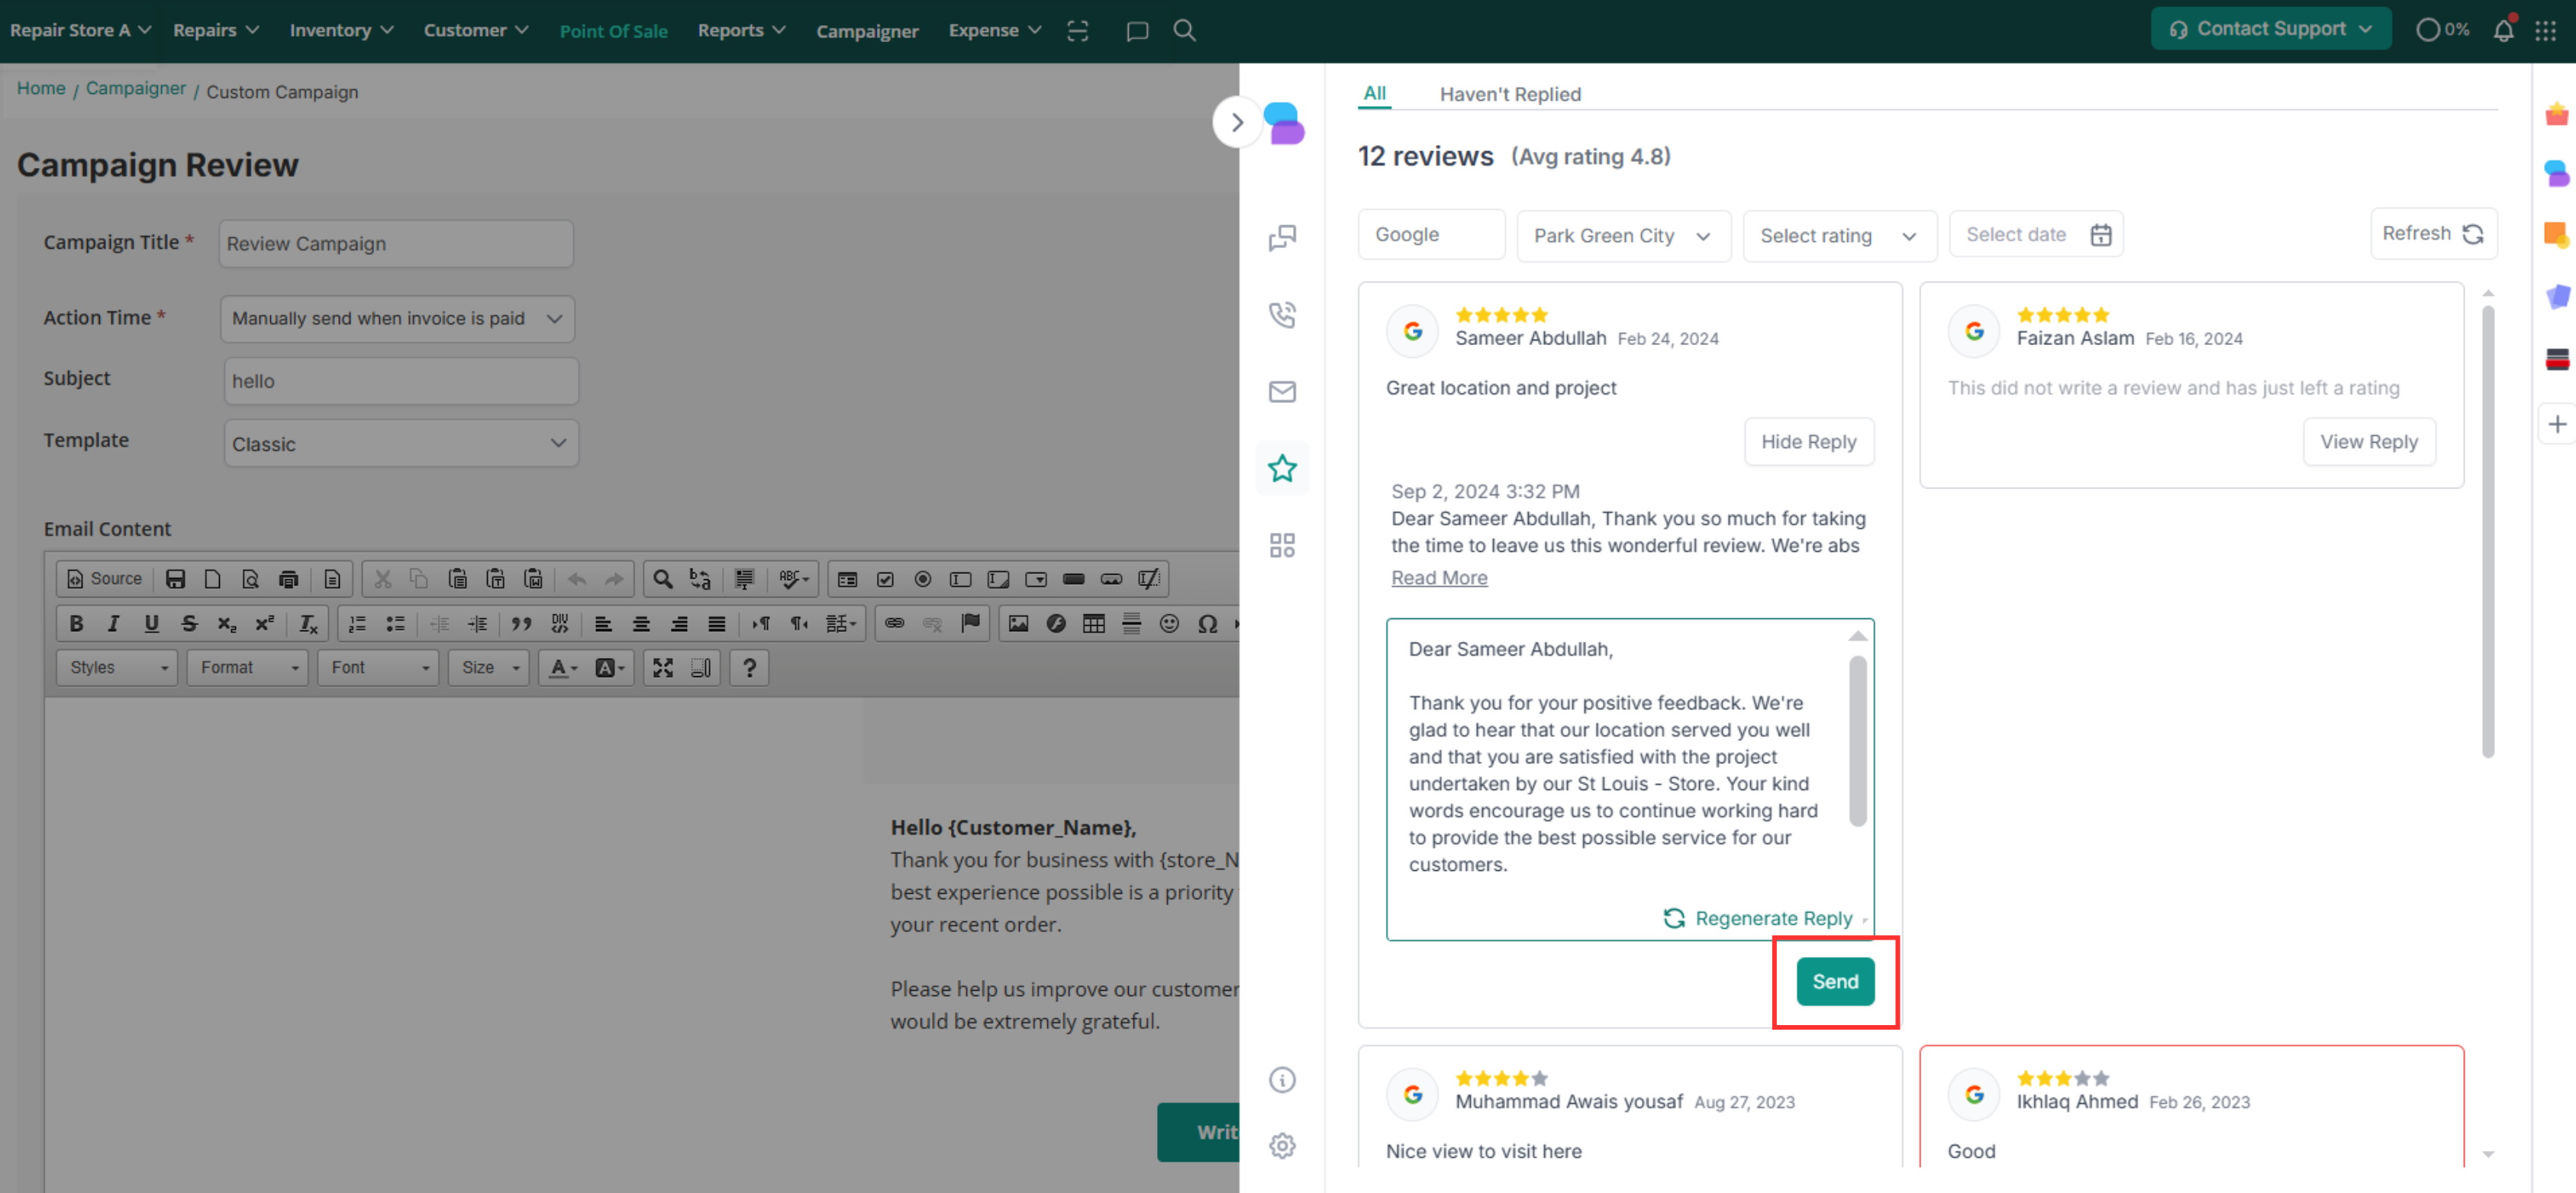Click the Show Blocks icon
This screenshot has width=2576, height=1193.
click(x=701, y=668)
